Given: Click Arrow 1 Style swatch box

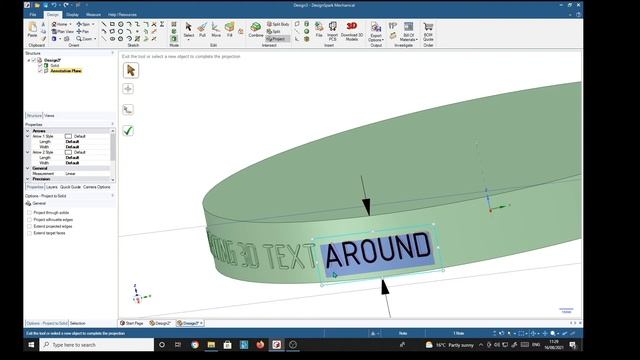Looking at the screenshot, I should [x=68, y=136].
